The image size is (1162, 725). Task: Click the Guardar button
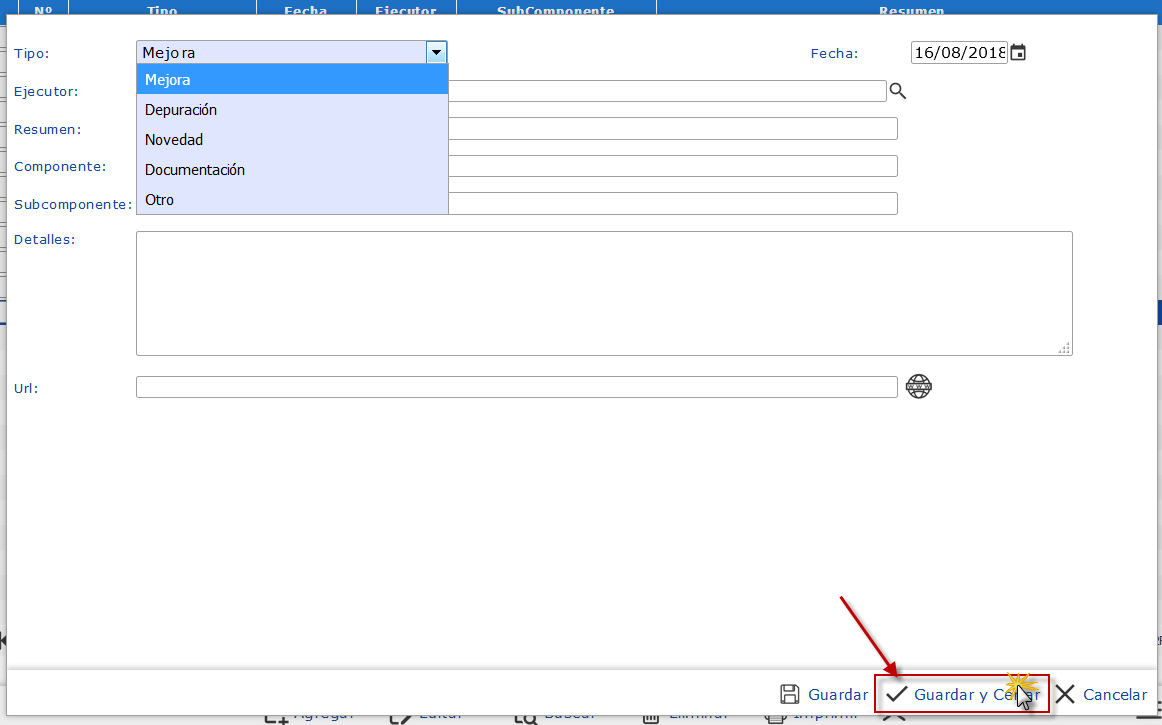click(824, 694)
